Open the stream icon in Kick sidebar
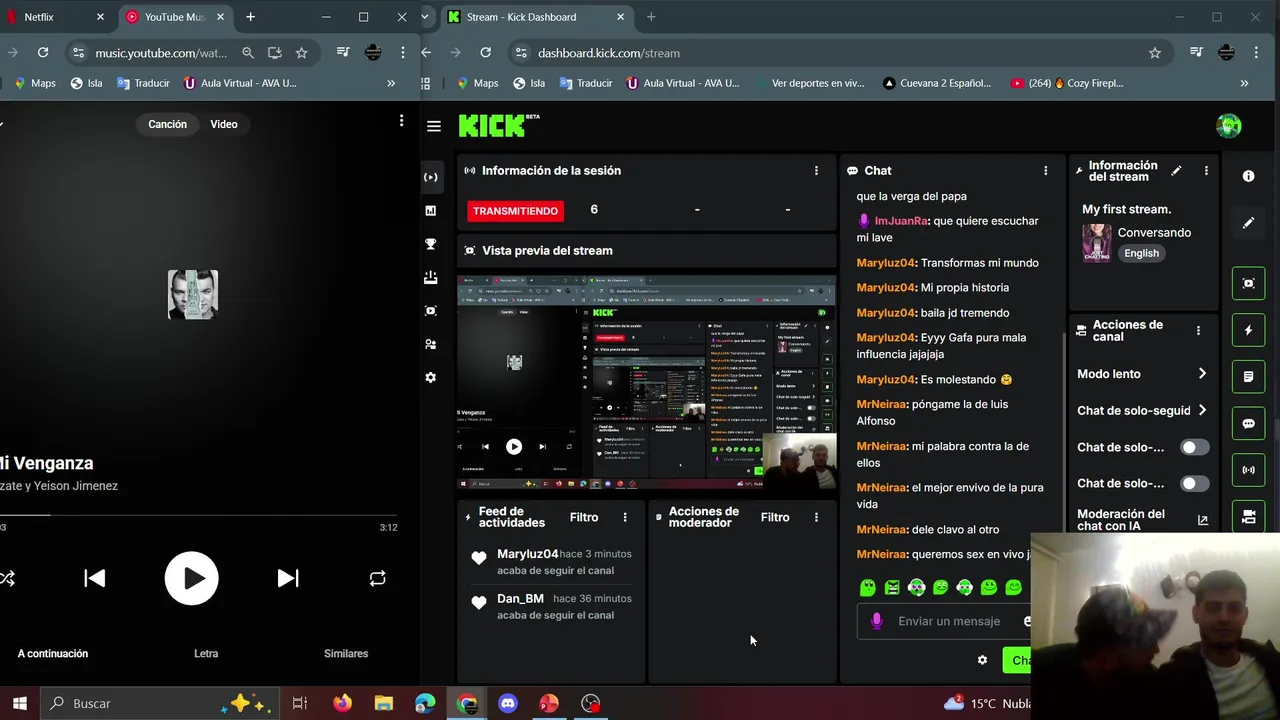Viewport: 1280px width, 720px height. (430, 177)
